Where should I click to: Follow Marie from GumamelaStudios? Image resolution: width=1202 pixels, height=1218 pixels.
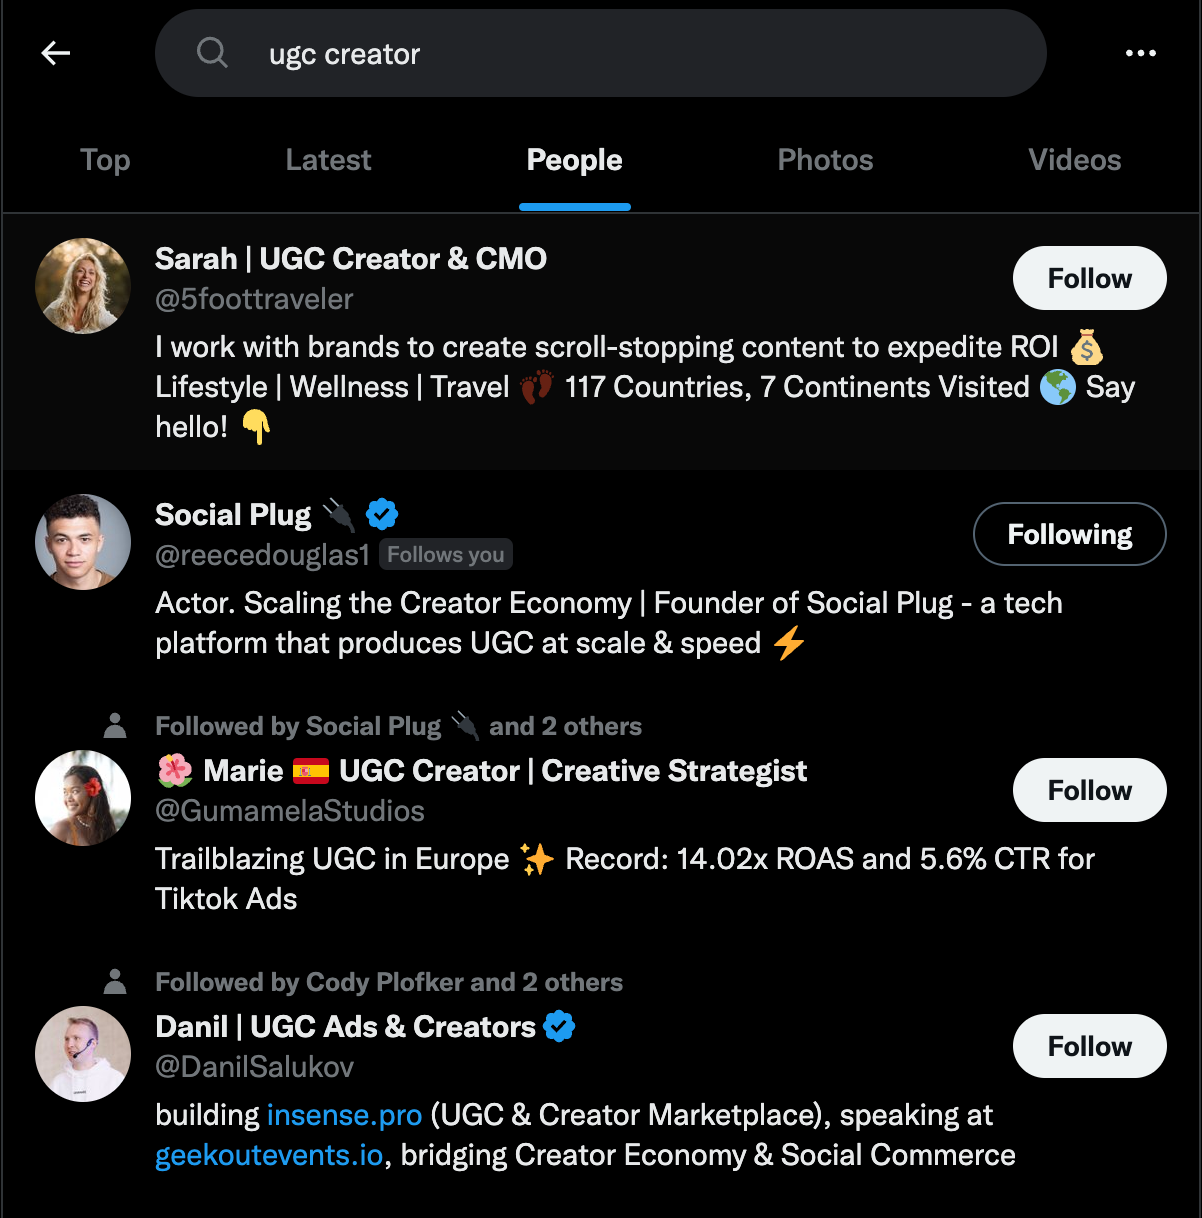pos(1089,790)
